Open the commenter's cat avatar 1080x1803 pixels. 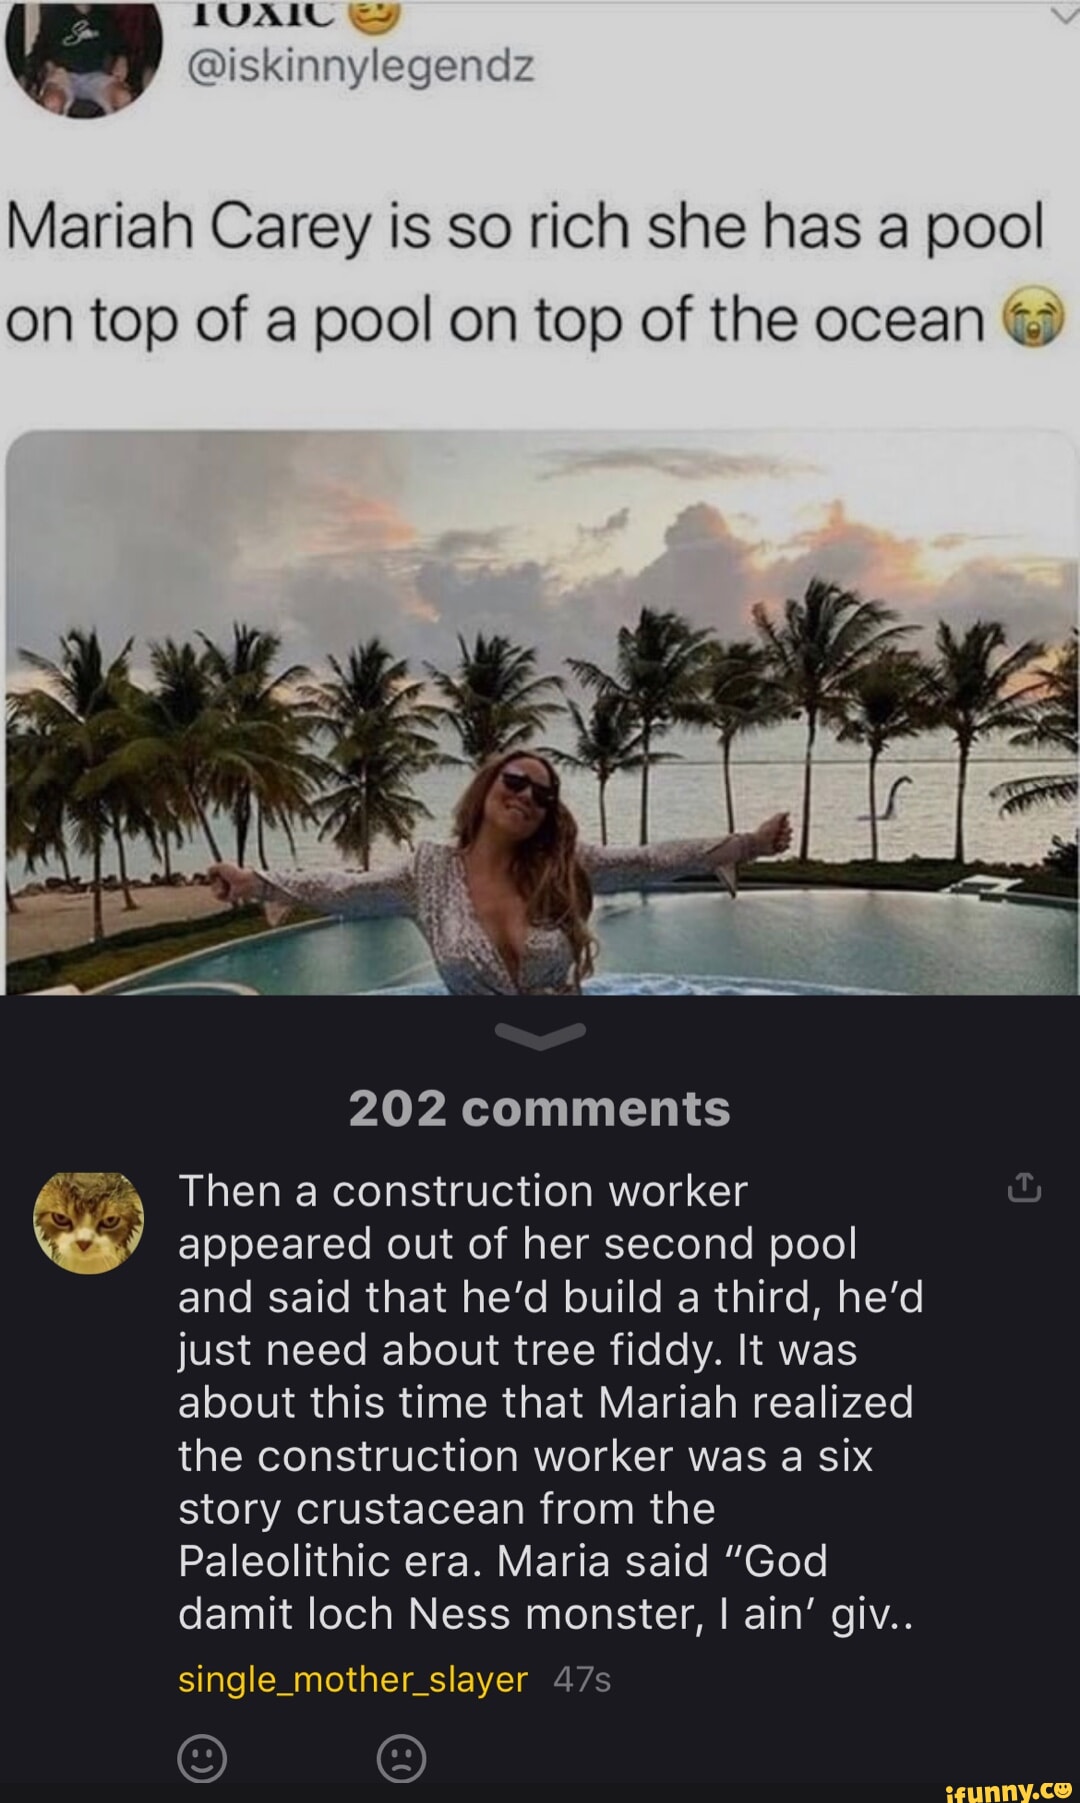click(x=89, y=1222)
